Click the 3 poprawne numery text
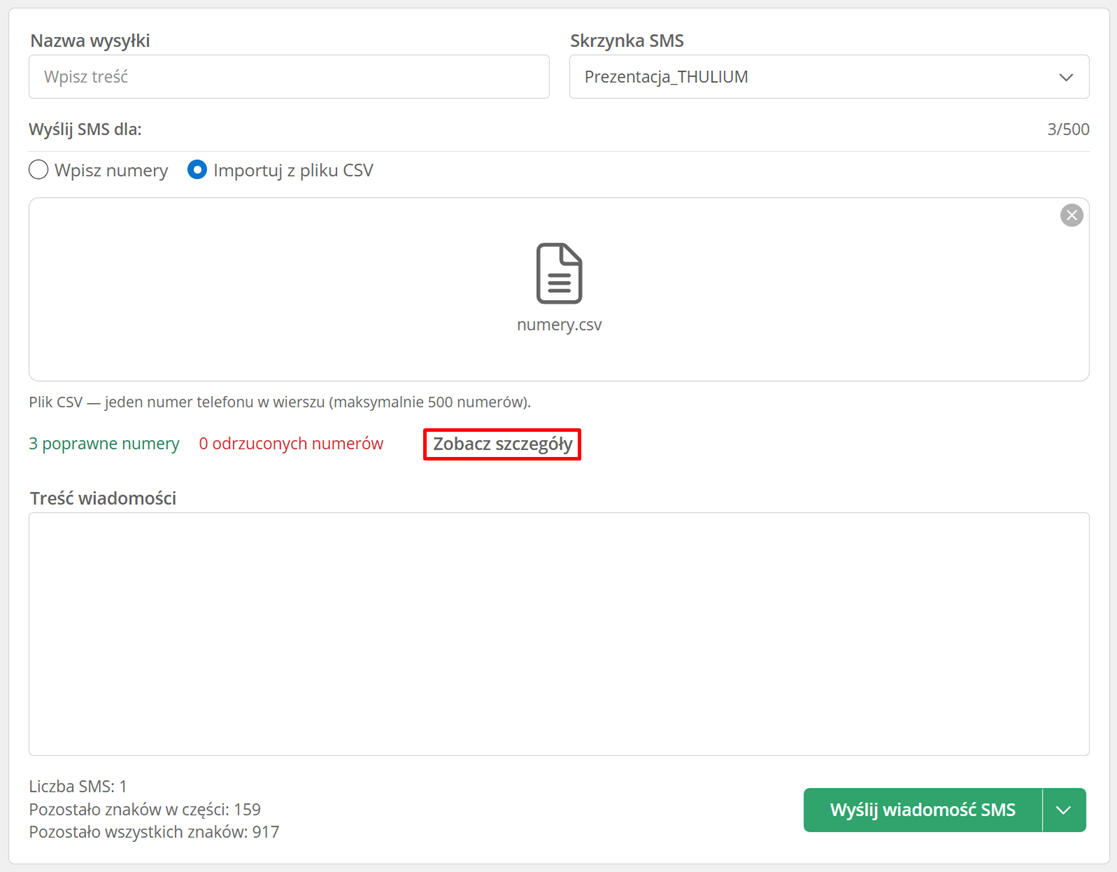The width and height of the screenshot is (1117, 872). [104, 444]
